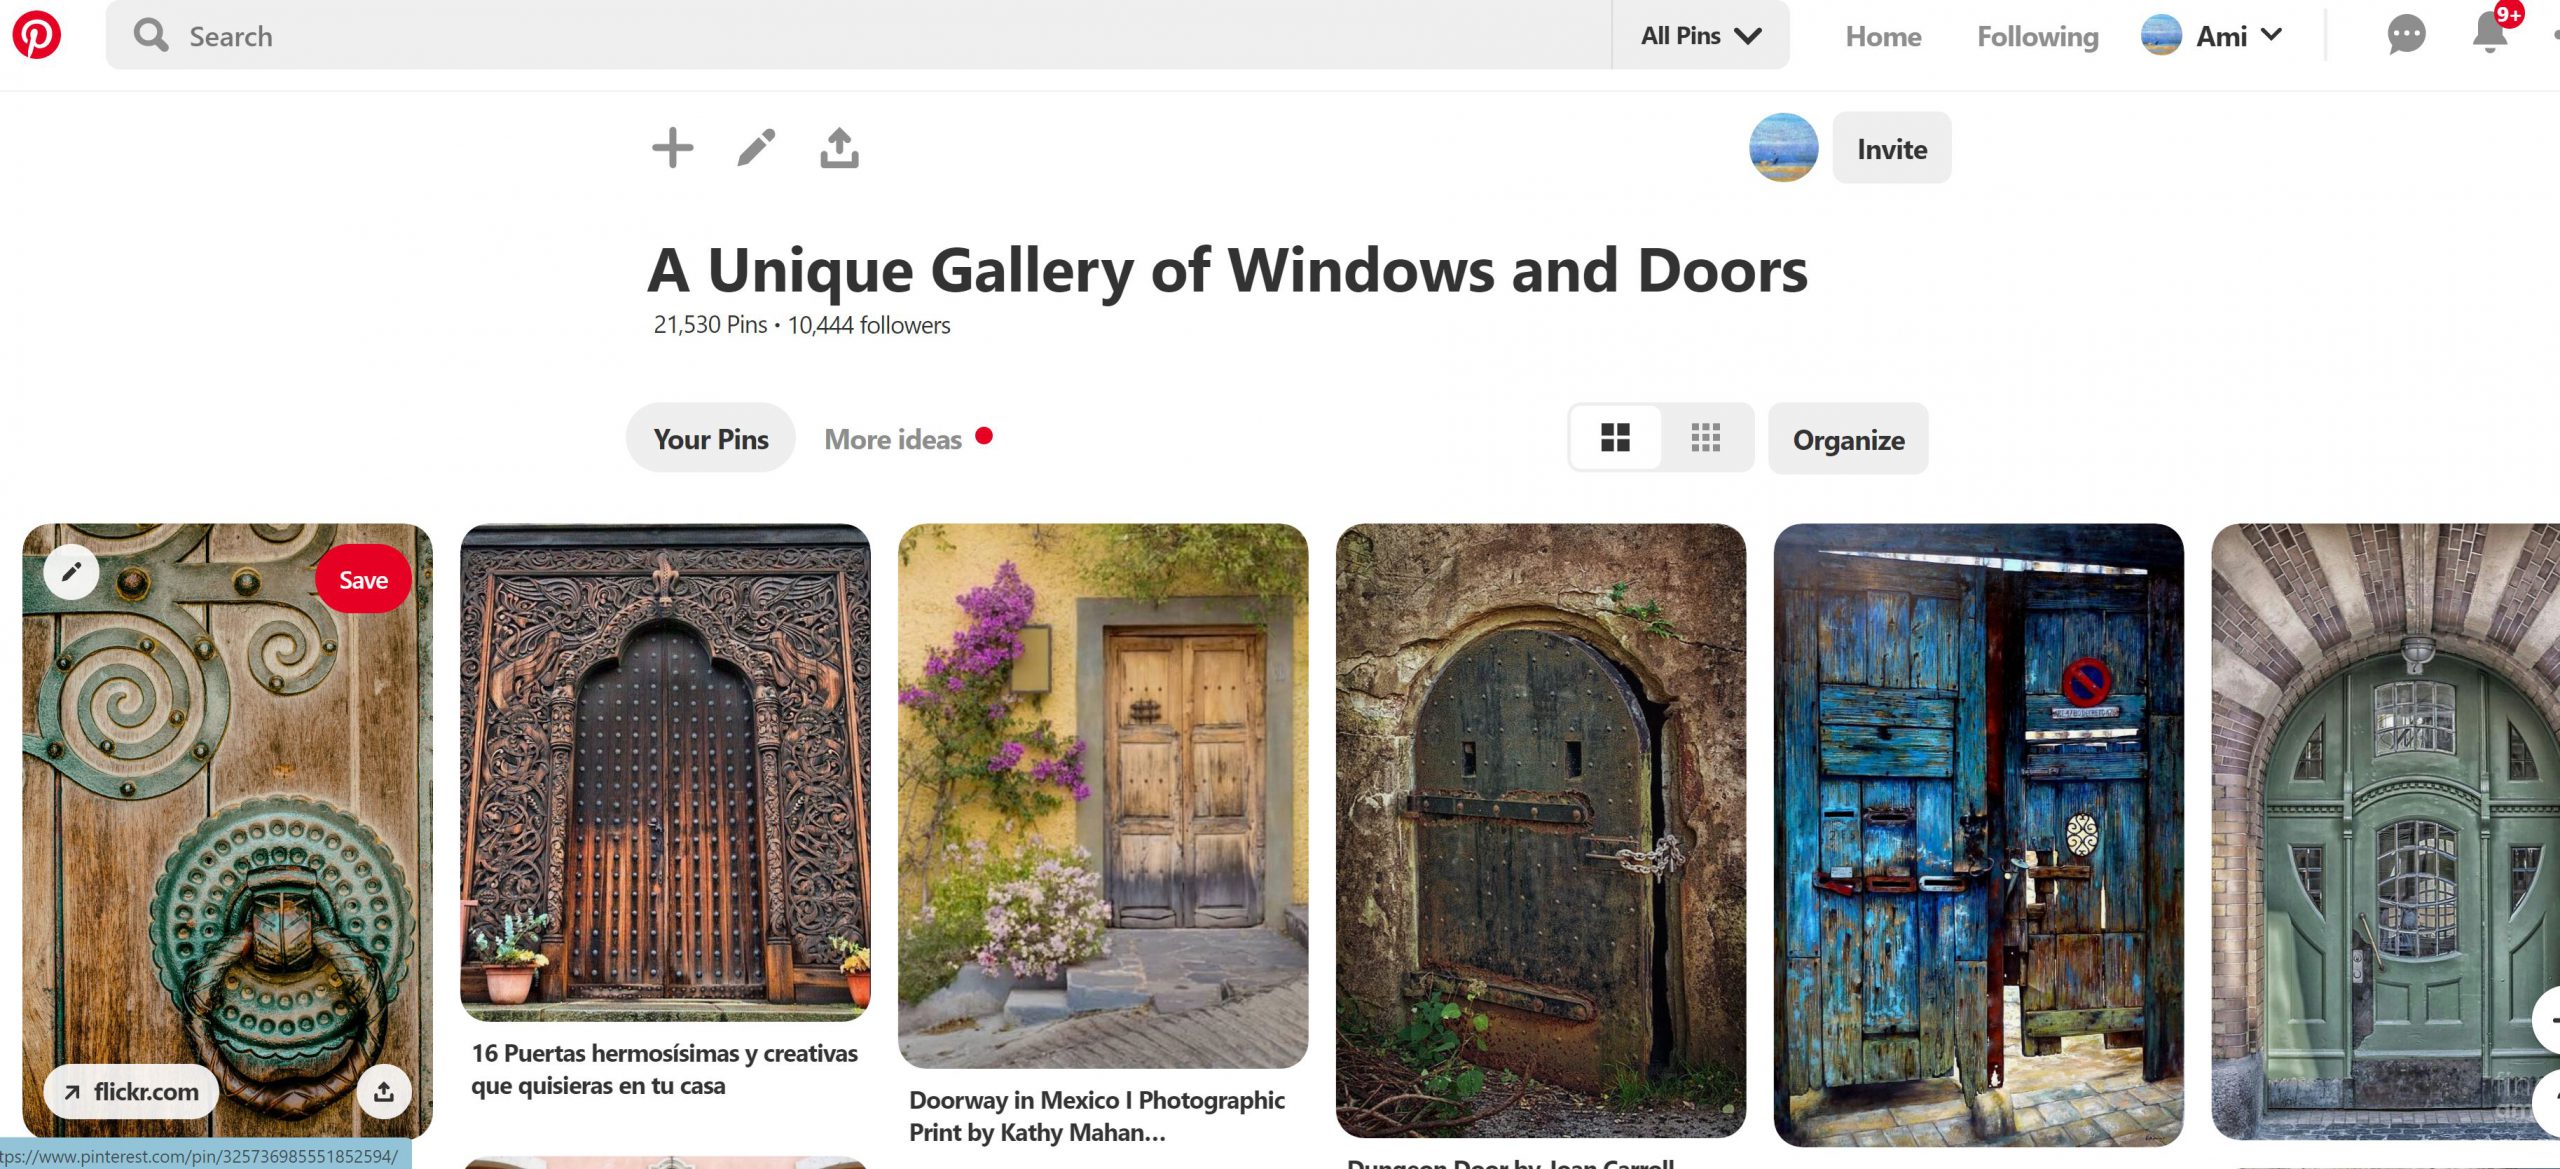This screenshot has height=1169, width=2560.
Task: Switch to the More ideas tab
Action: (x=893, y=439)
